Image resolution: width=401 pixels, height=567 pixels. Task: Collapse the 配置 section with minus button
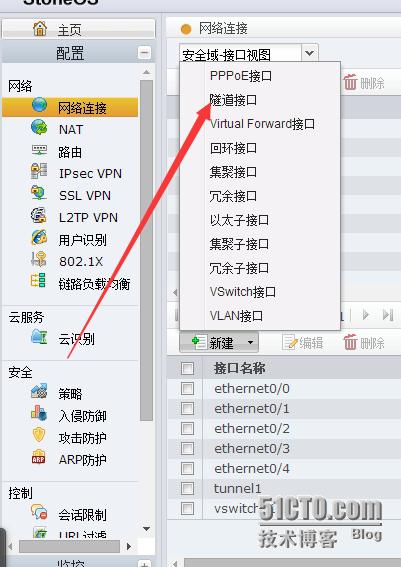pyautogui.click(x=144, y=53)
